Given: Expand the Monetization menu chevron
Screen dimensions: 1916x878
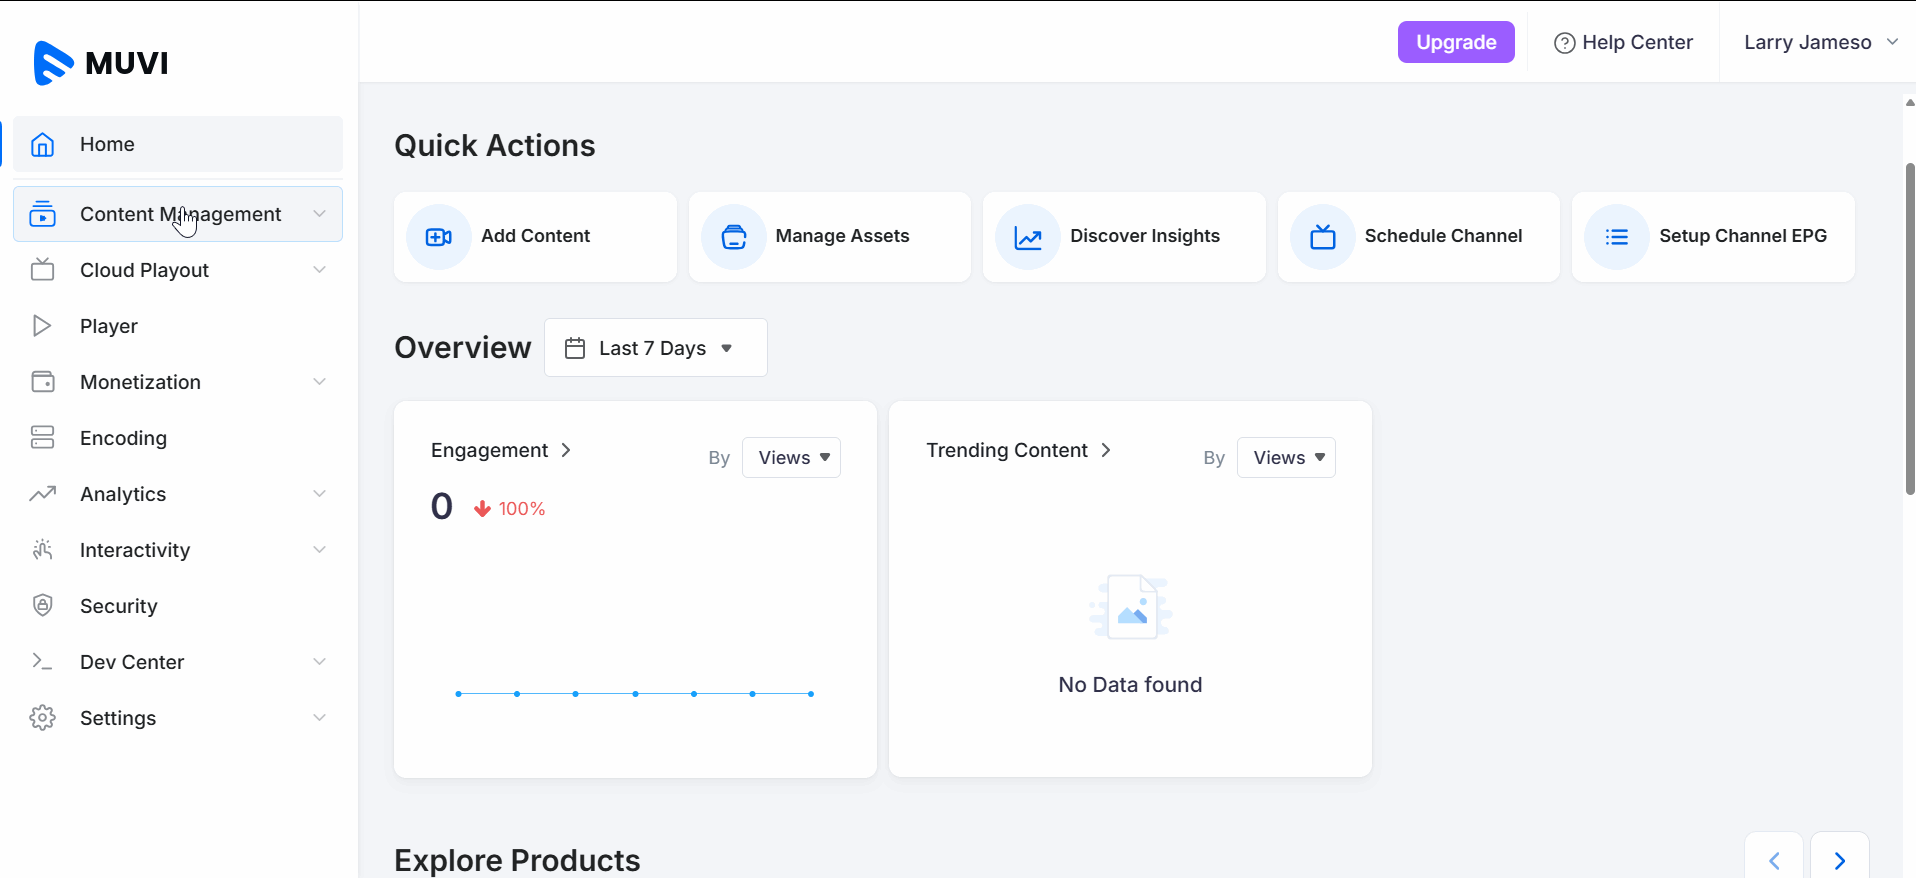Looking at the screenshot, I should click(x=319, y=381).
